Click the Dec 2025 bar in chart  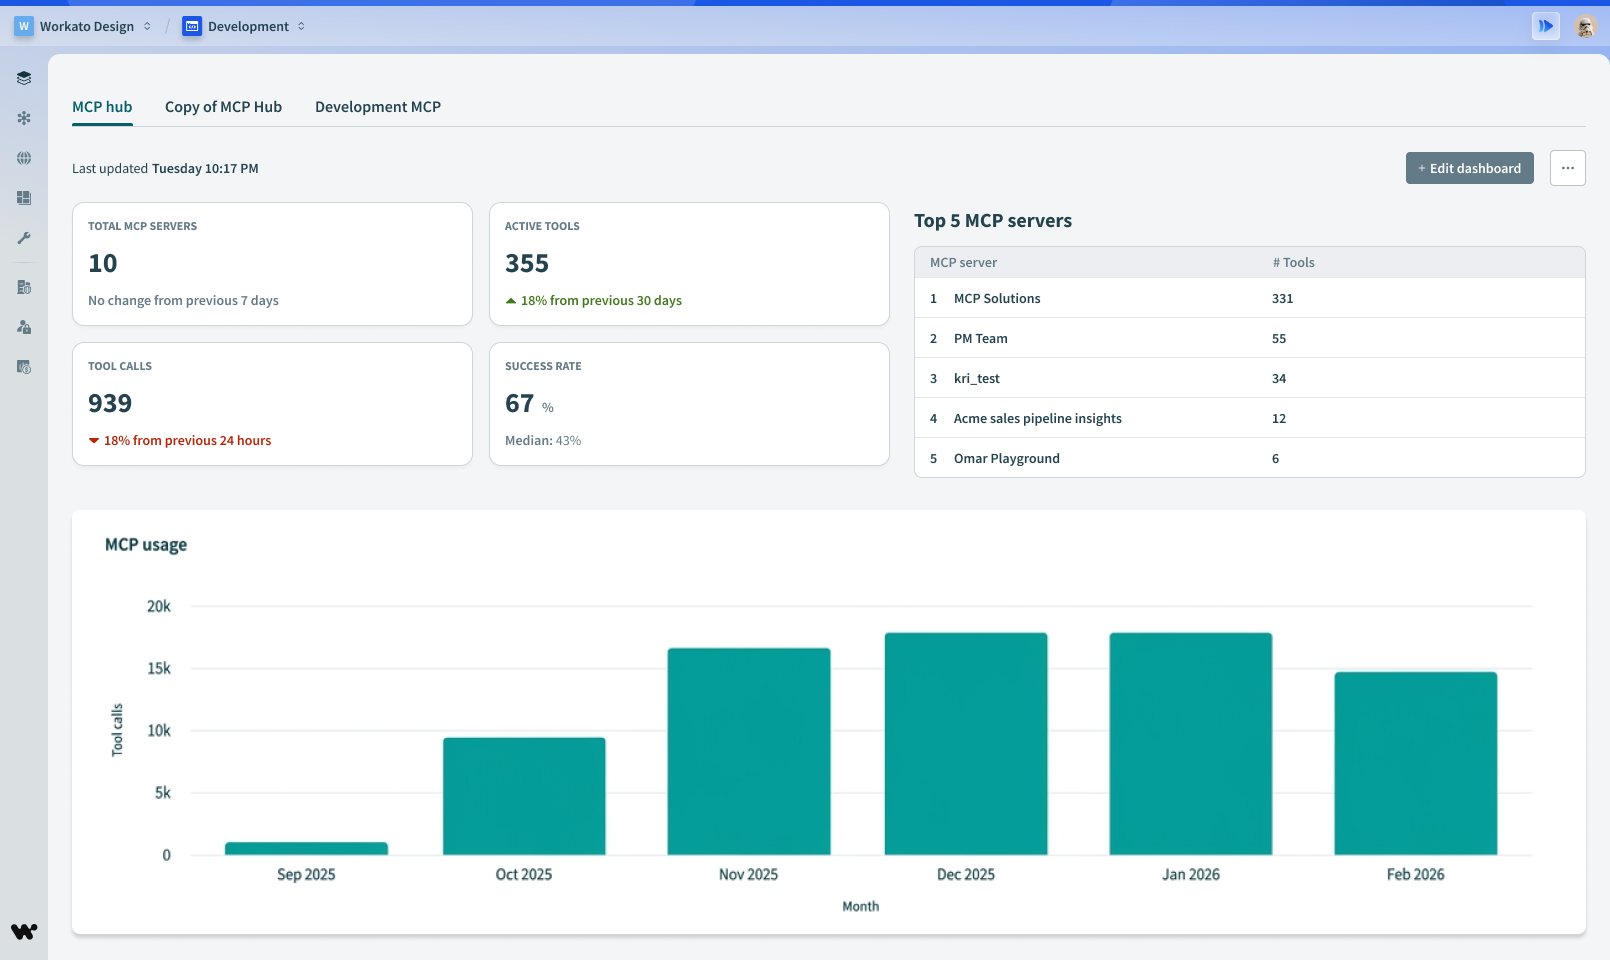coord(966,744)
